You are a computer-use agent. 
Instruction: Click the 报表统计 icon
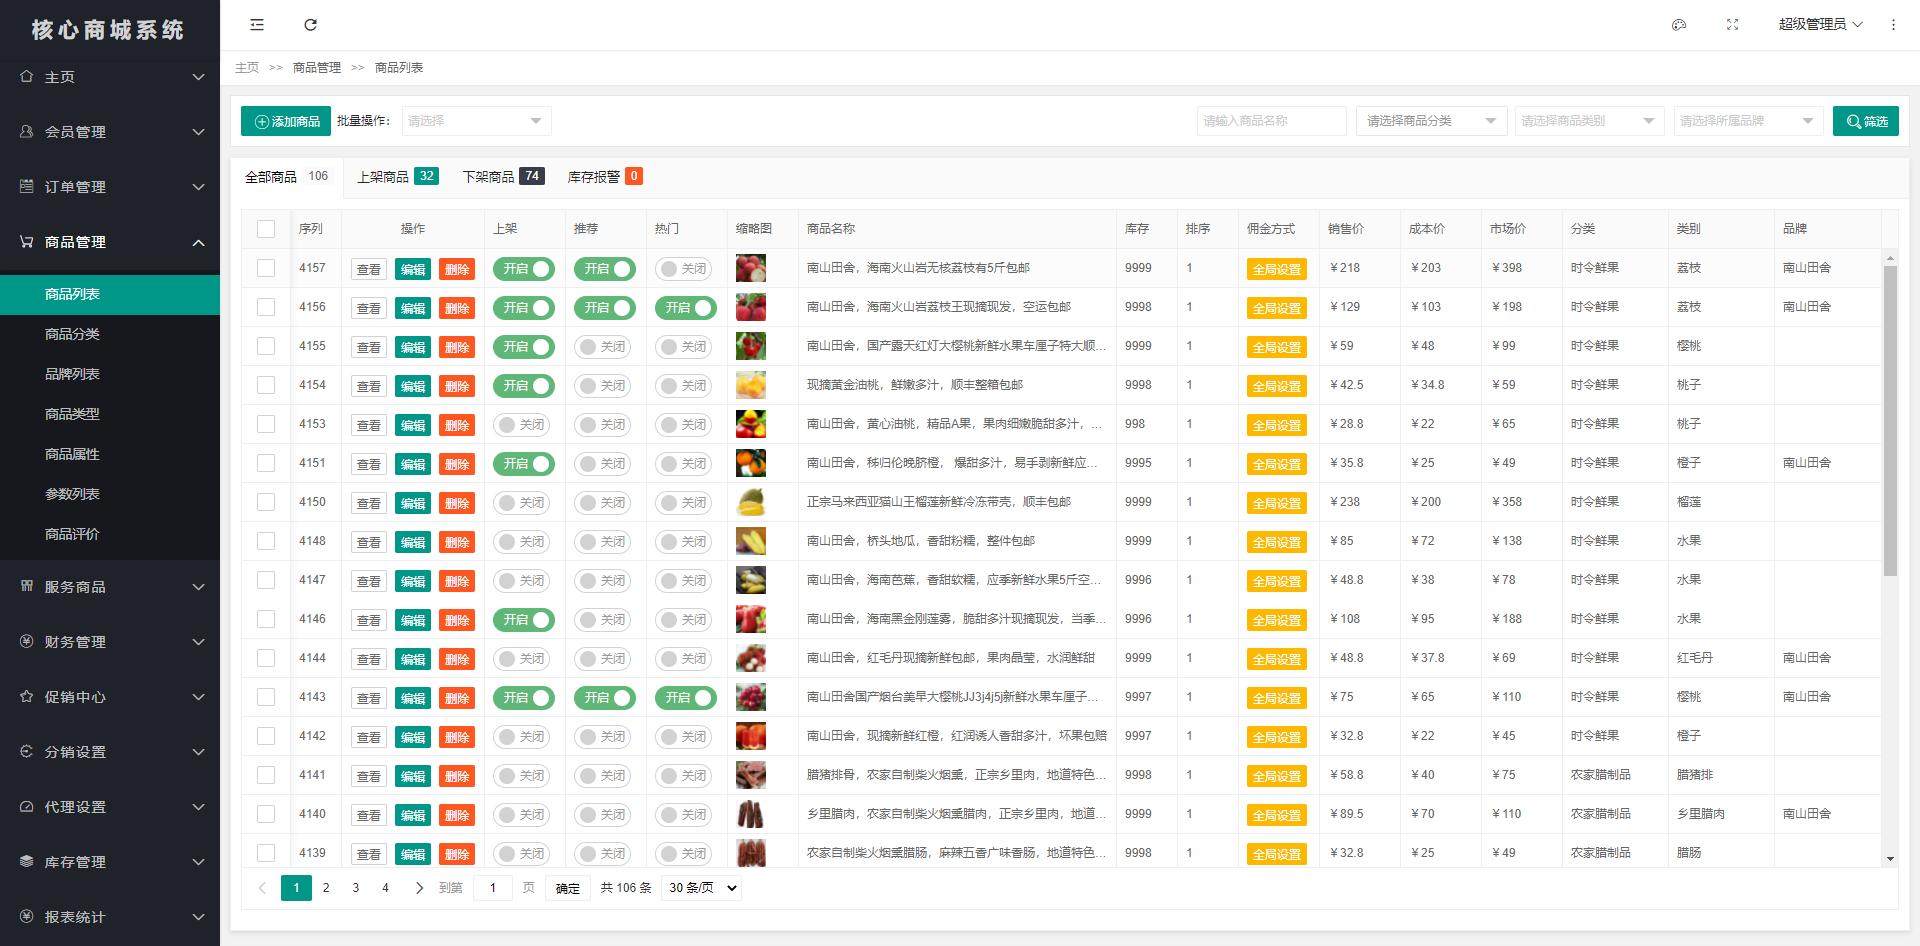click(27, 916)
